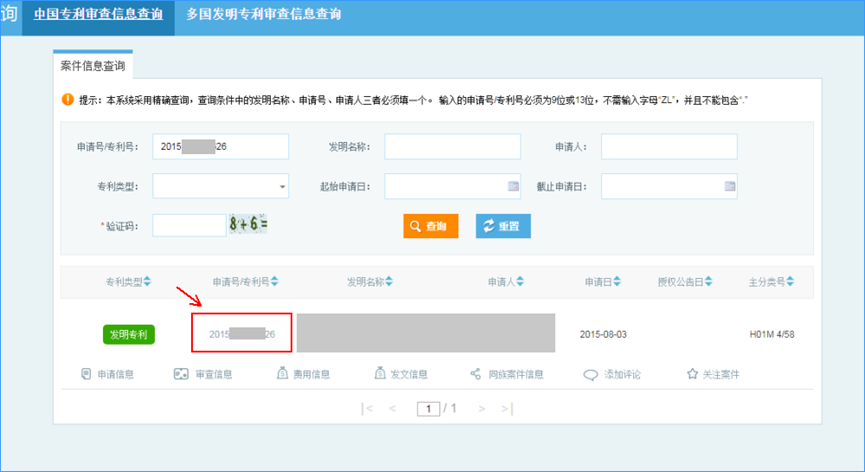865x472 pixels.
Task: Click 添加评论 link
Action: point(622,374)
